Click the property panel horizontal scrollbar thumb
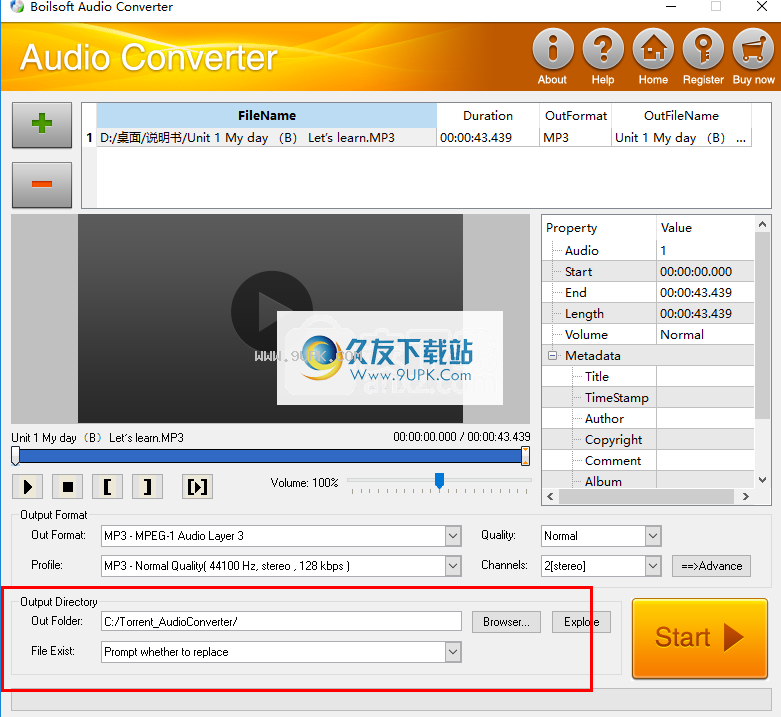The image size is (781, 717). coord(646,496)
